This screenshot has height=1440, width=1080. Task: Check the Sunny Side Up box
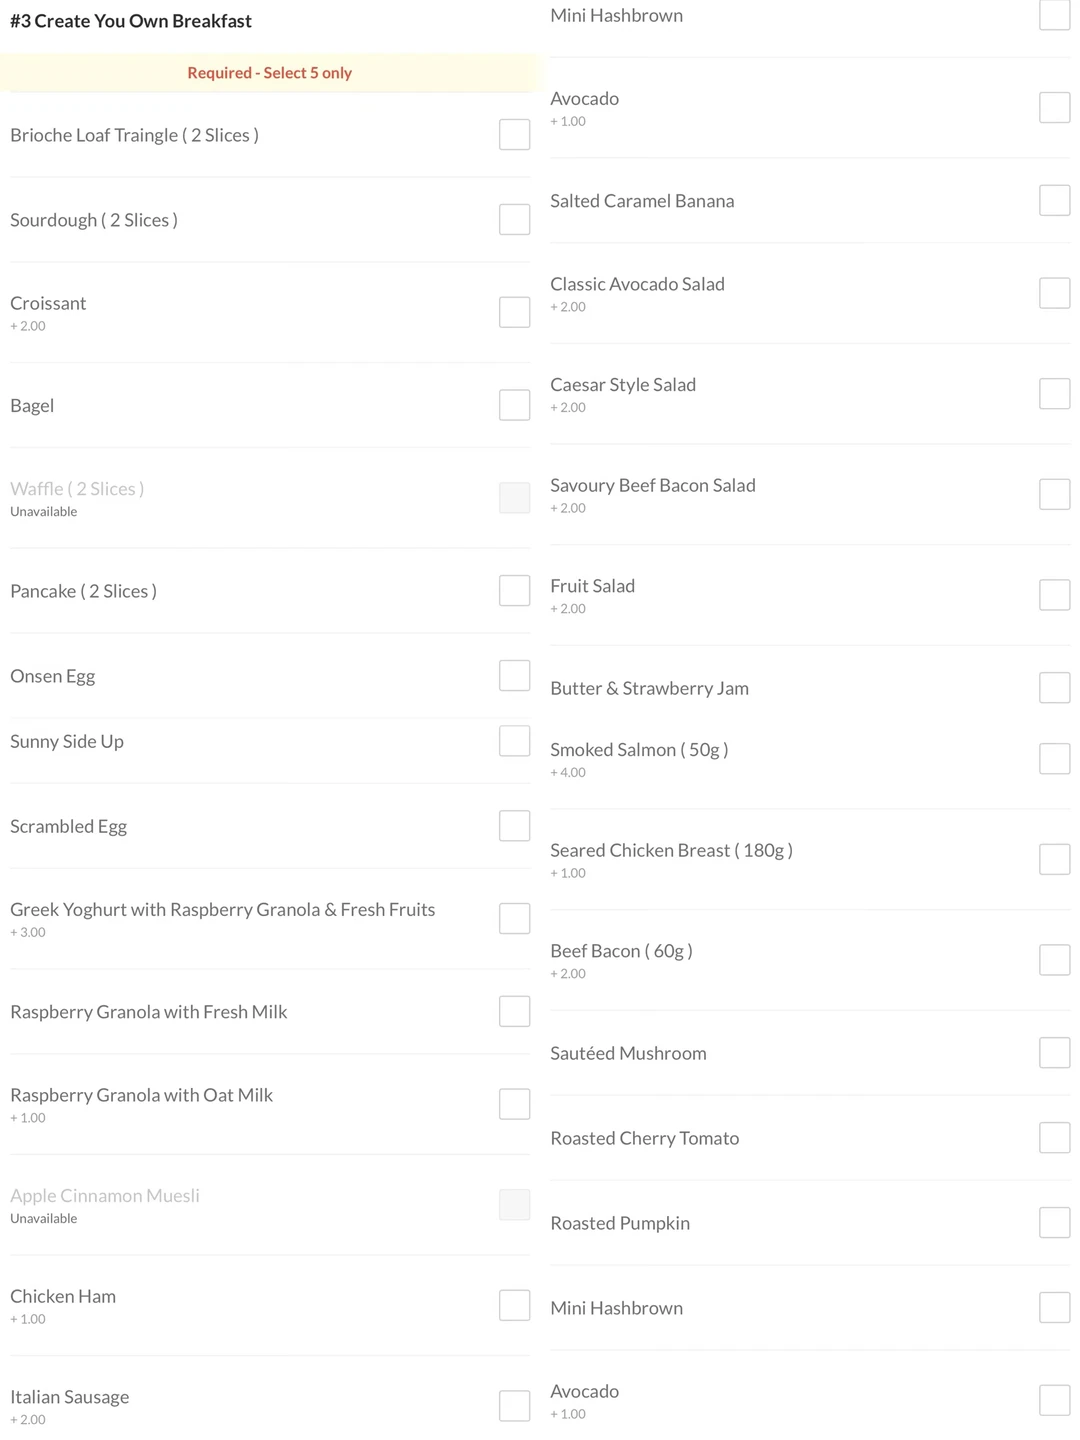pos(514,741)
